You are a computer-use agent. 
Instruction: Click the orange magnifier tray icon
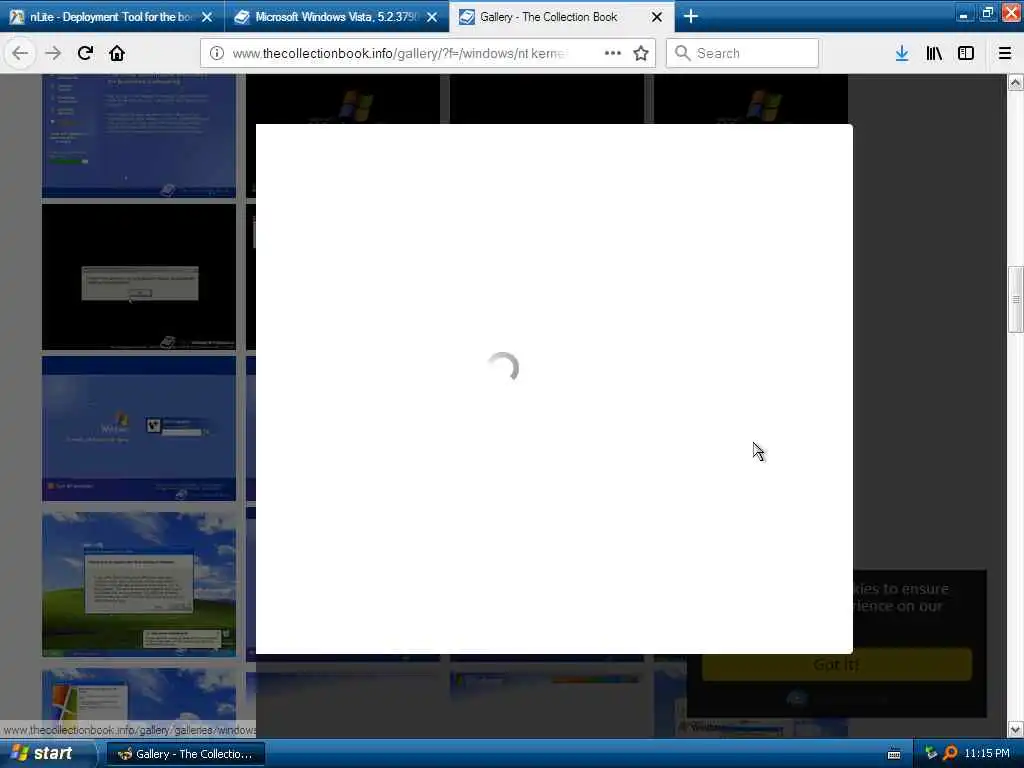[x=950, y=754]
